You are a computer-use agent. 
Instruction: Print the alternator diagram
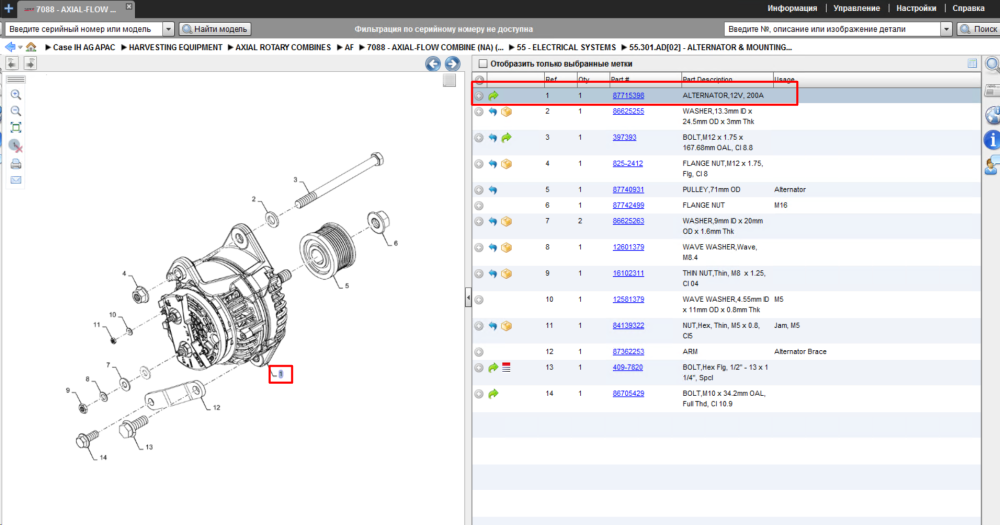16,164
